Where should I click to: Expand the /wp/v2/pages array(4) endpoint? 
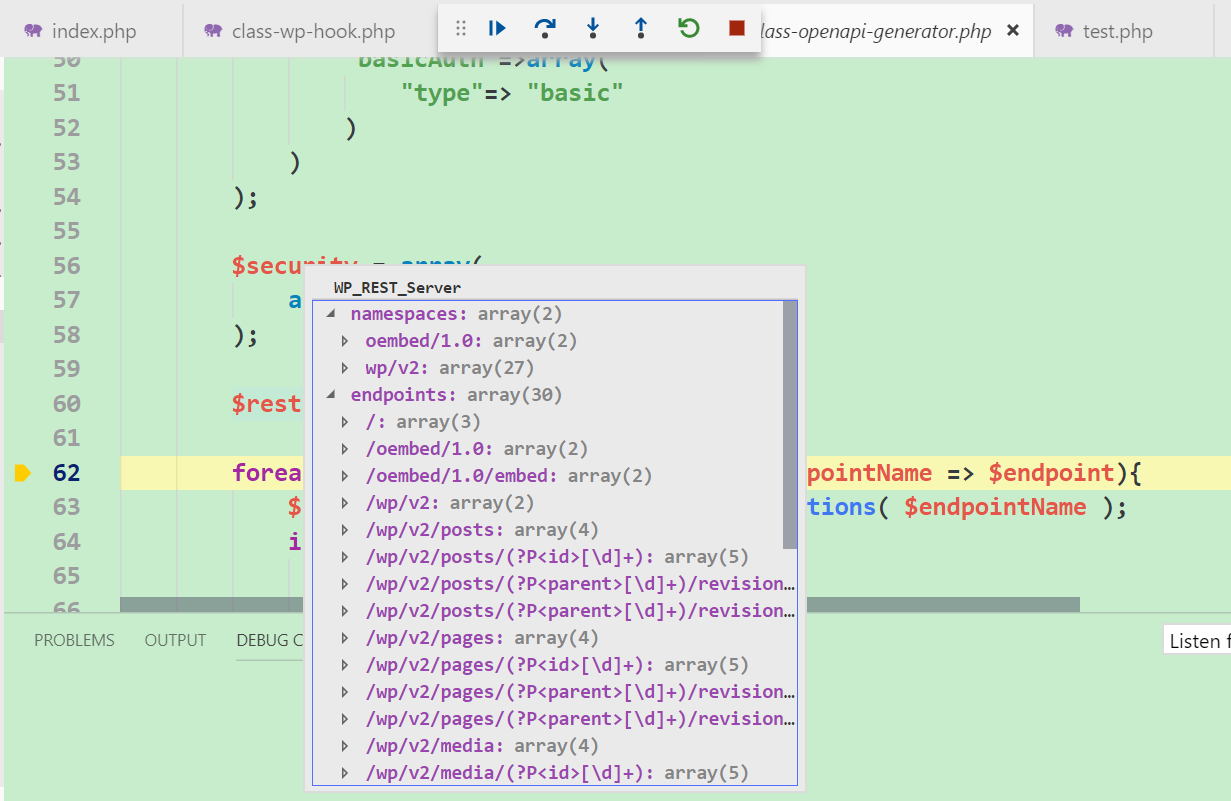(x=346, y=638)
